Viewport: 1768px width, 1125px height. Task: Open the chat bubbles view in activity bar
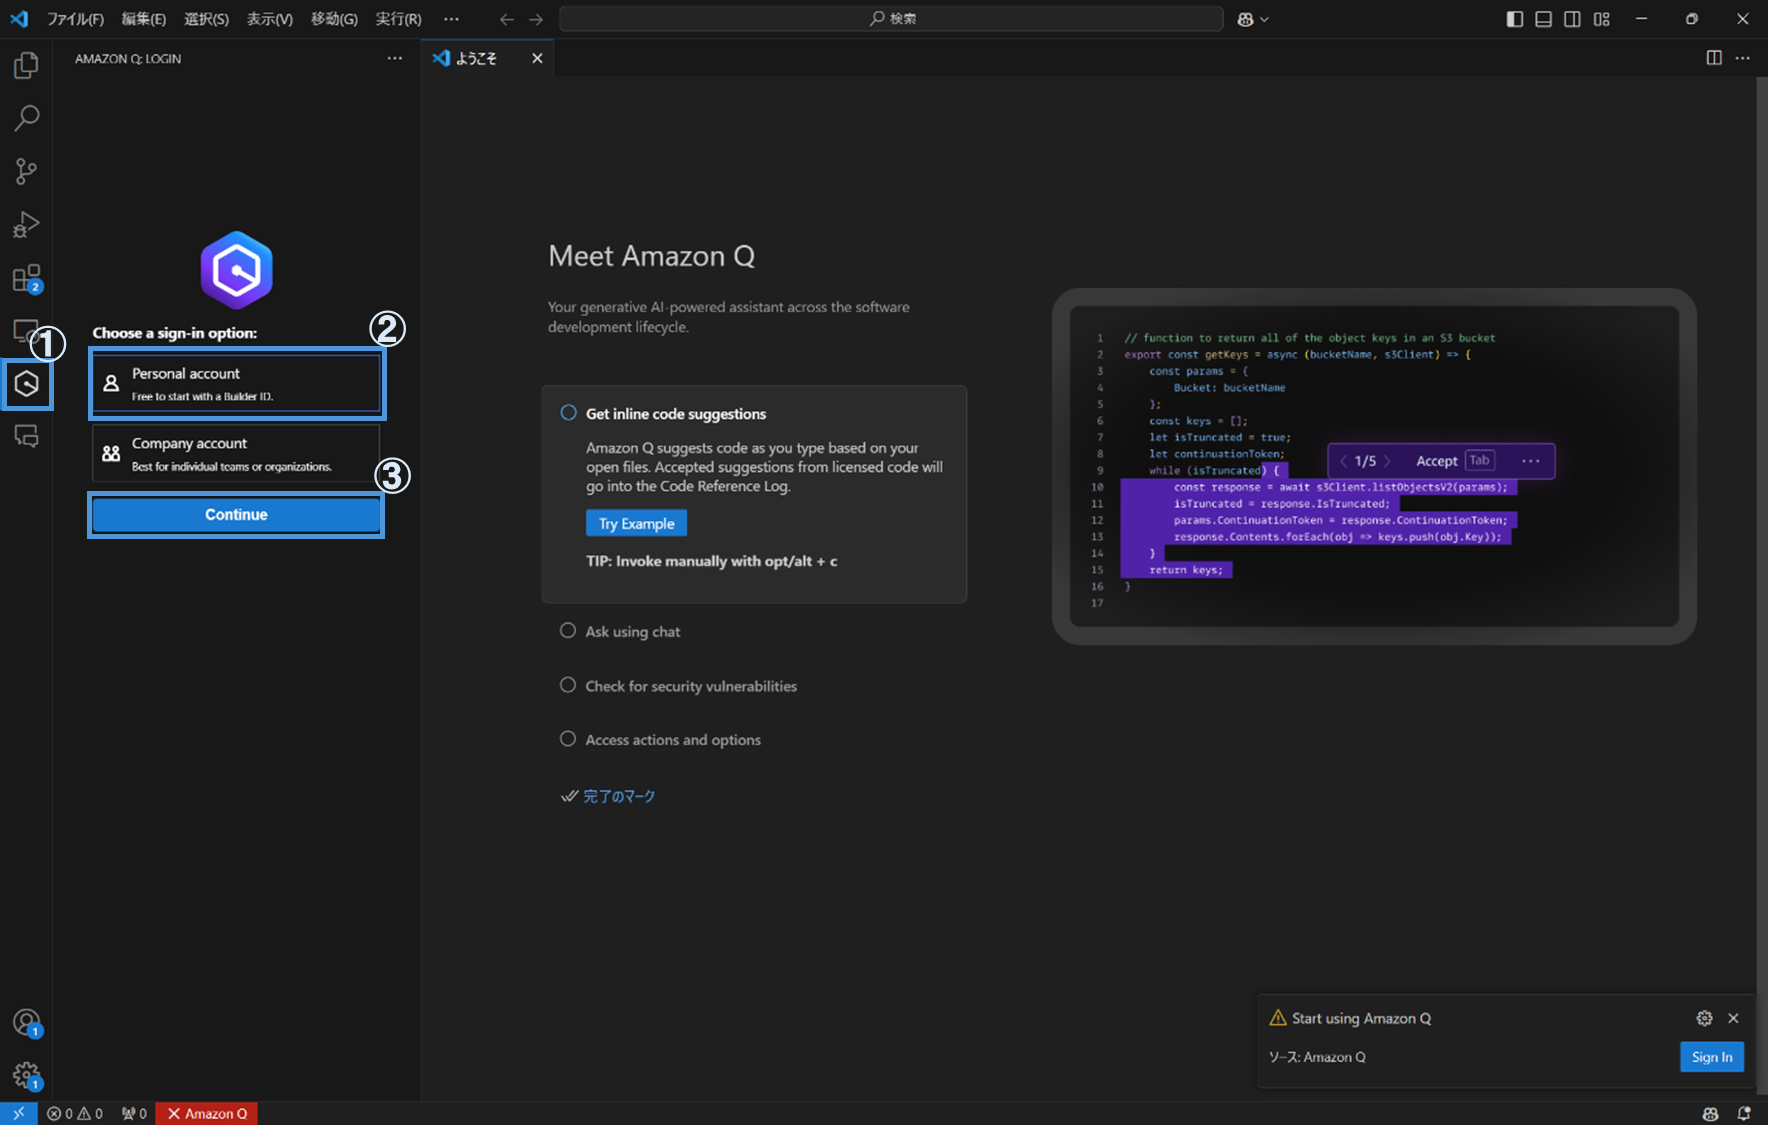26,437
